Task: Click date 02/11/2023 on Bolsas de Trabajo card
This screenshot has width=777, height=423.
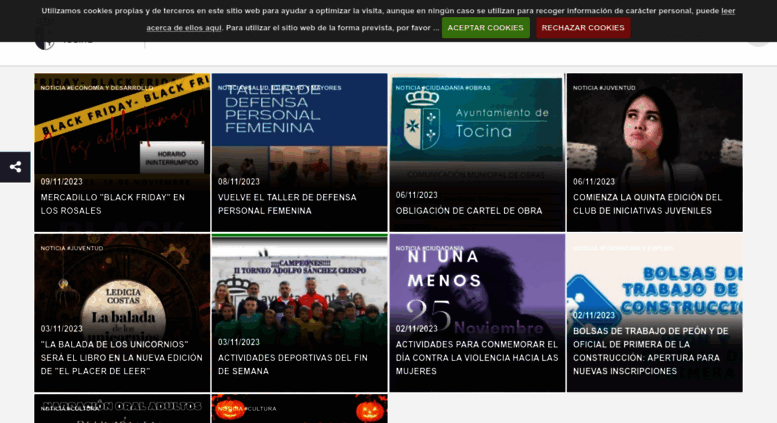Action: point(594,316)
